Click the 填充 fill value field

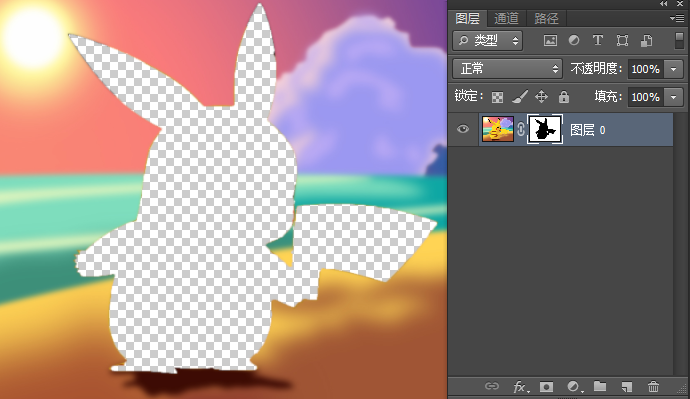(646, 97)
